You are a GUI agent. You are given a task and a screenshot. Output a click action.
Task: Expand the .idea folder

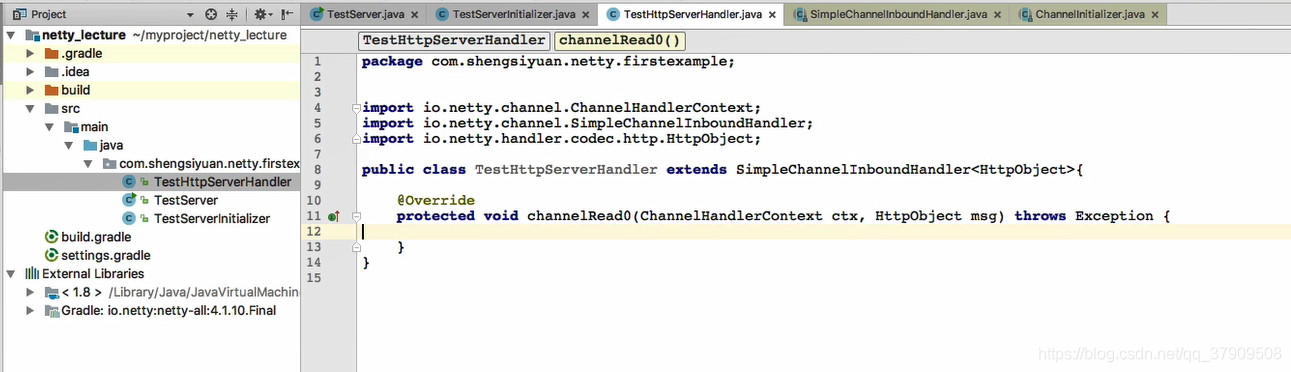click(x=31, y=72)
